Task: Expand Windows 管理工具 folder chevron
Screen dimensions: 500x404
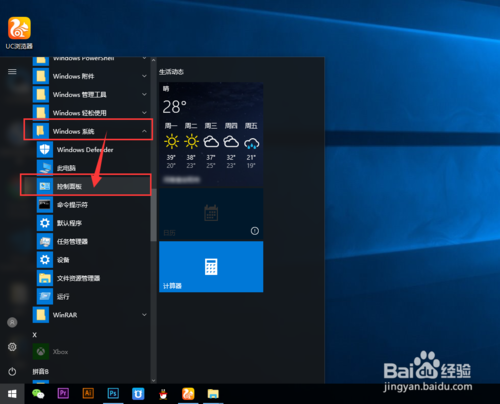Action: (144, 95)
